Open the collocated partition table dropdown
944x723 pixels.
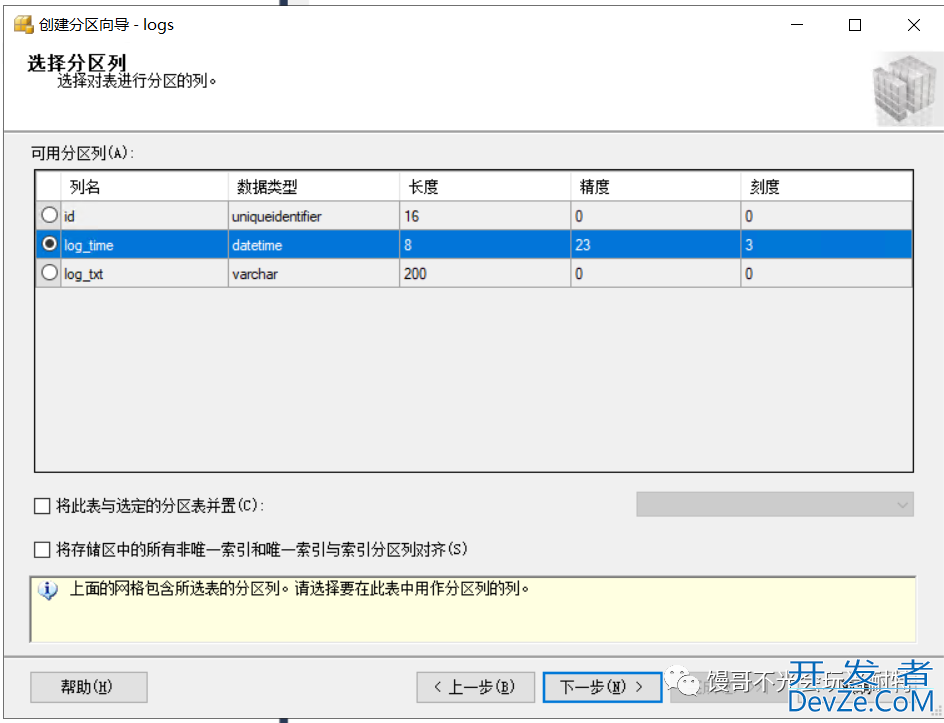coord(775,504)
